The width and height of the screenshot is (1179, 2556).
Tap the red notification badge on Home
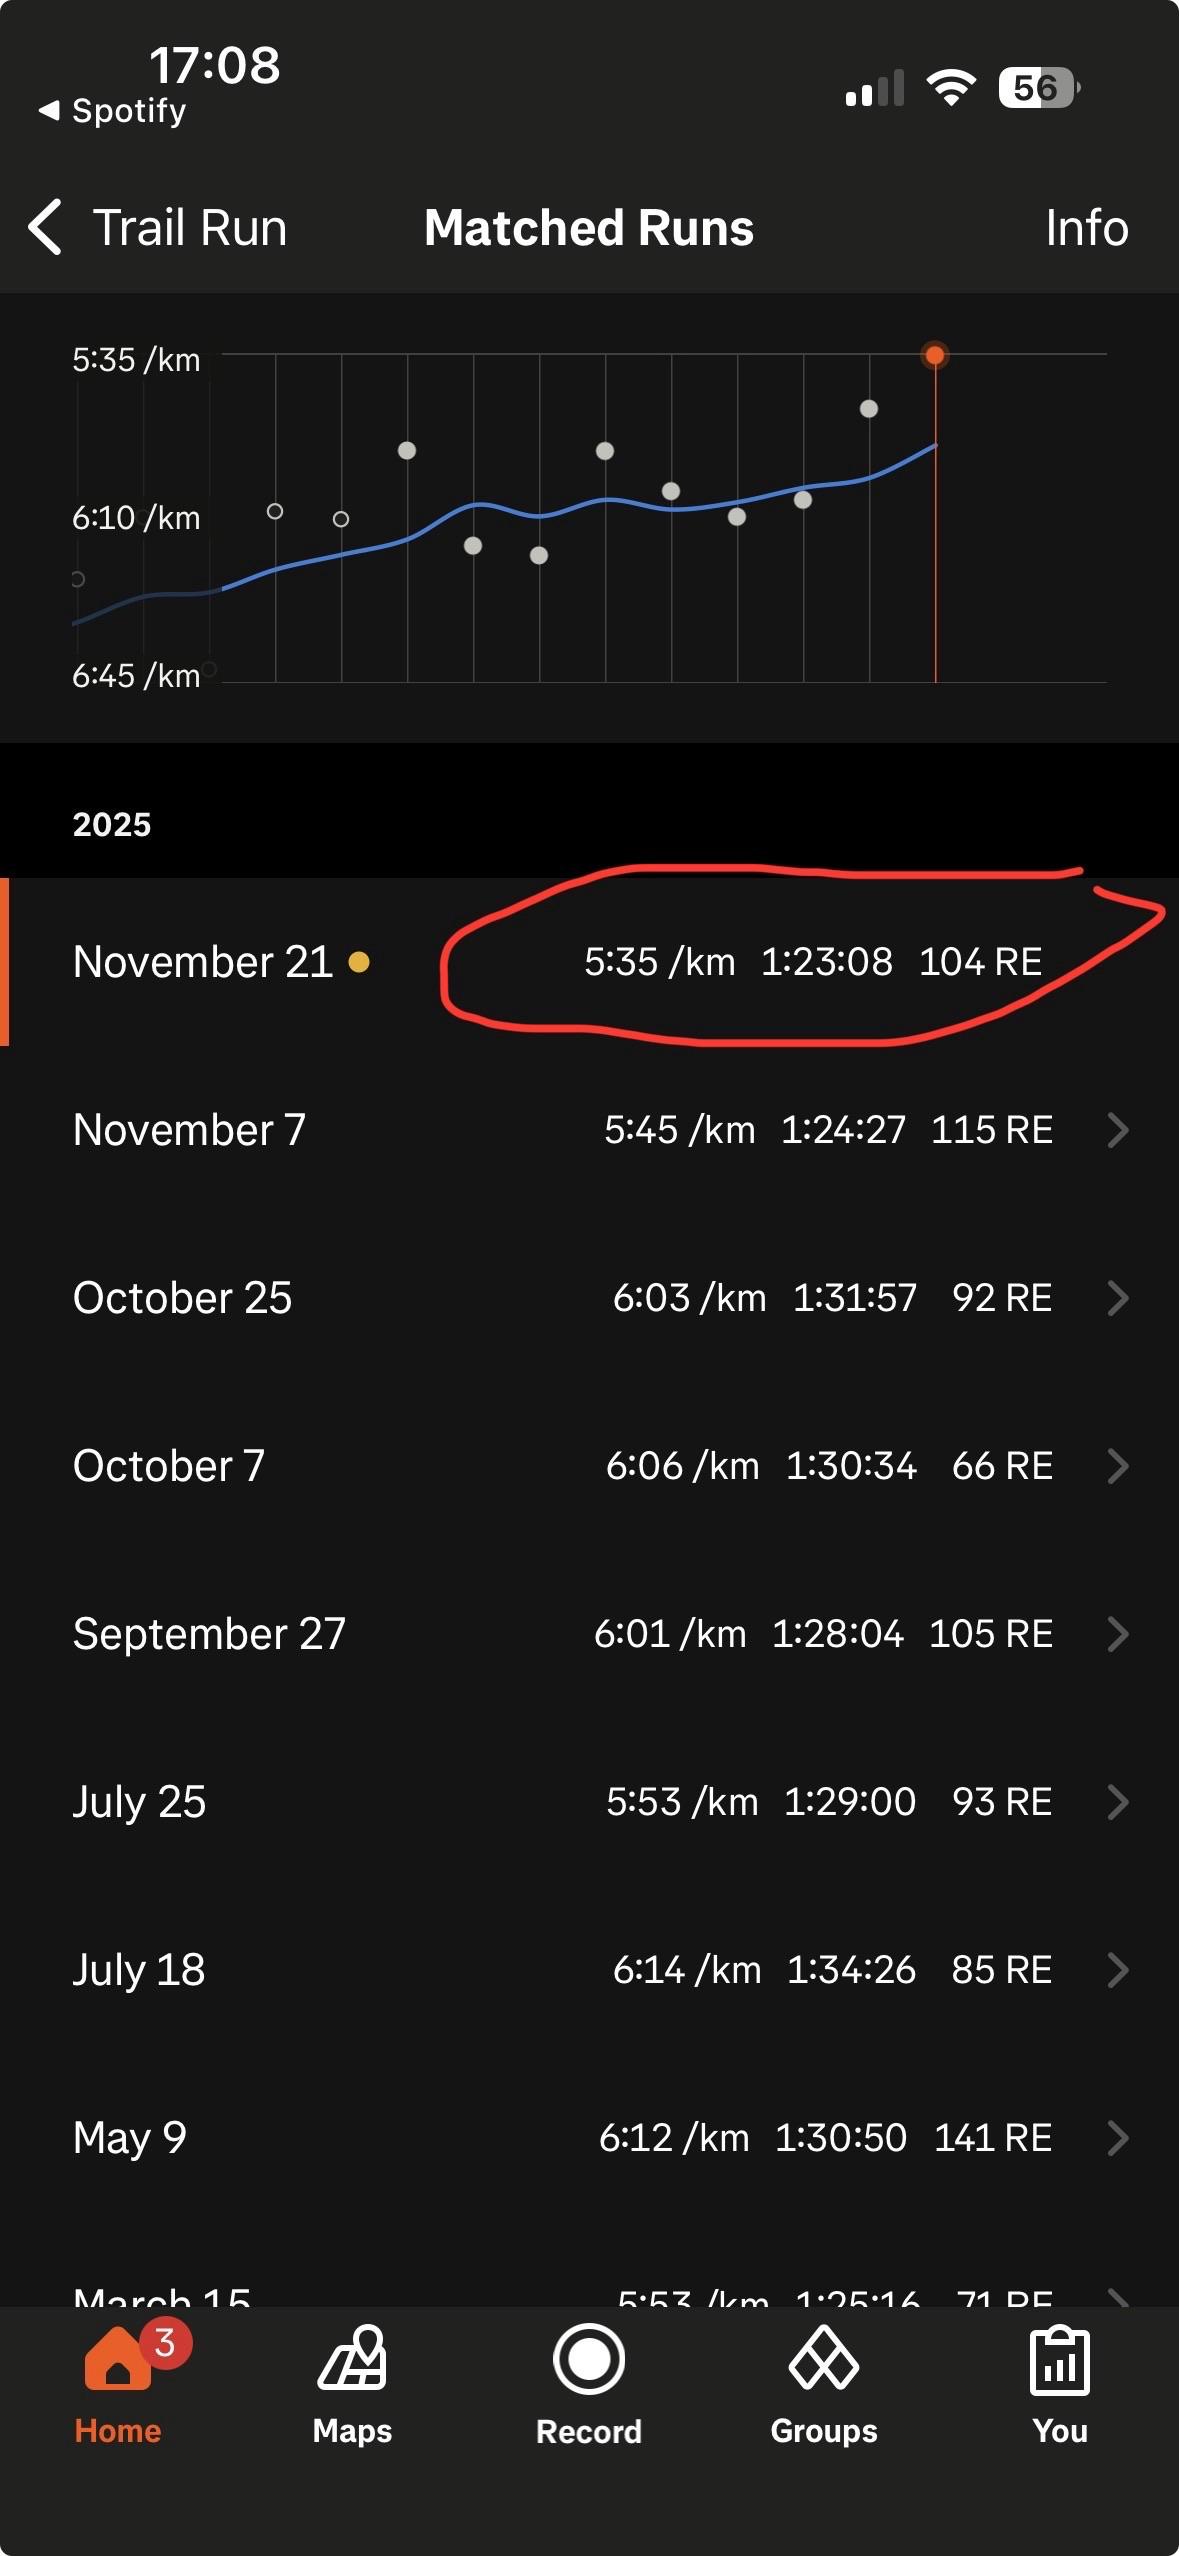tap(166, 2342)
